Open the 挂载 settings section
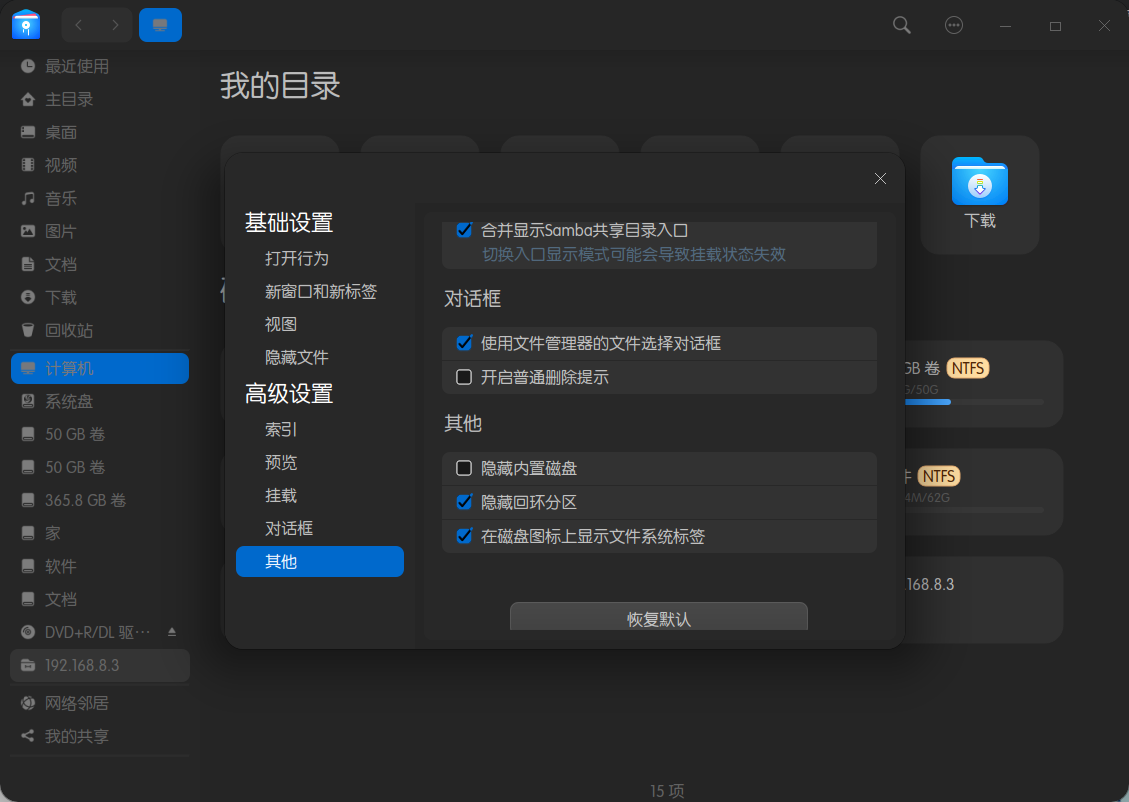Image resolution: width=1129 pixels, height=802 pixels. tap(281, 495)
